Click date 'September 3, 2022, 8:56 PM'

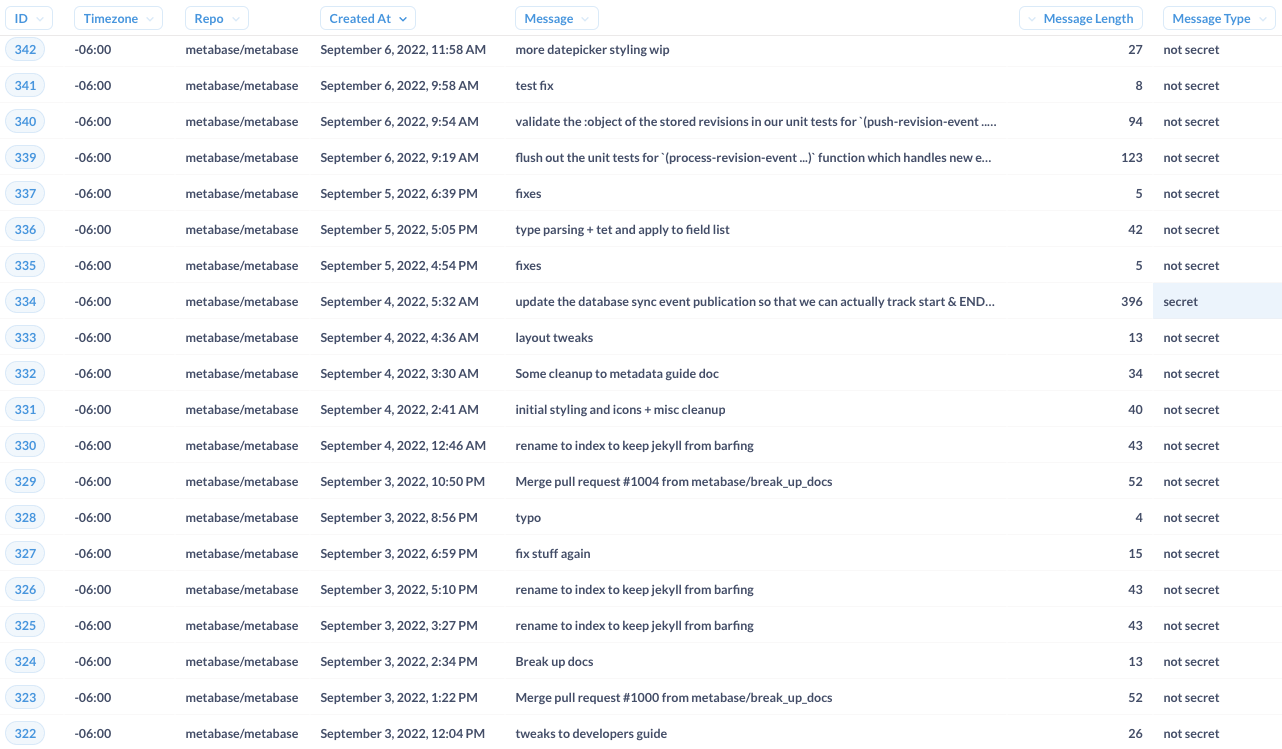[x=399, y=518]
